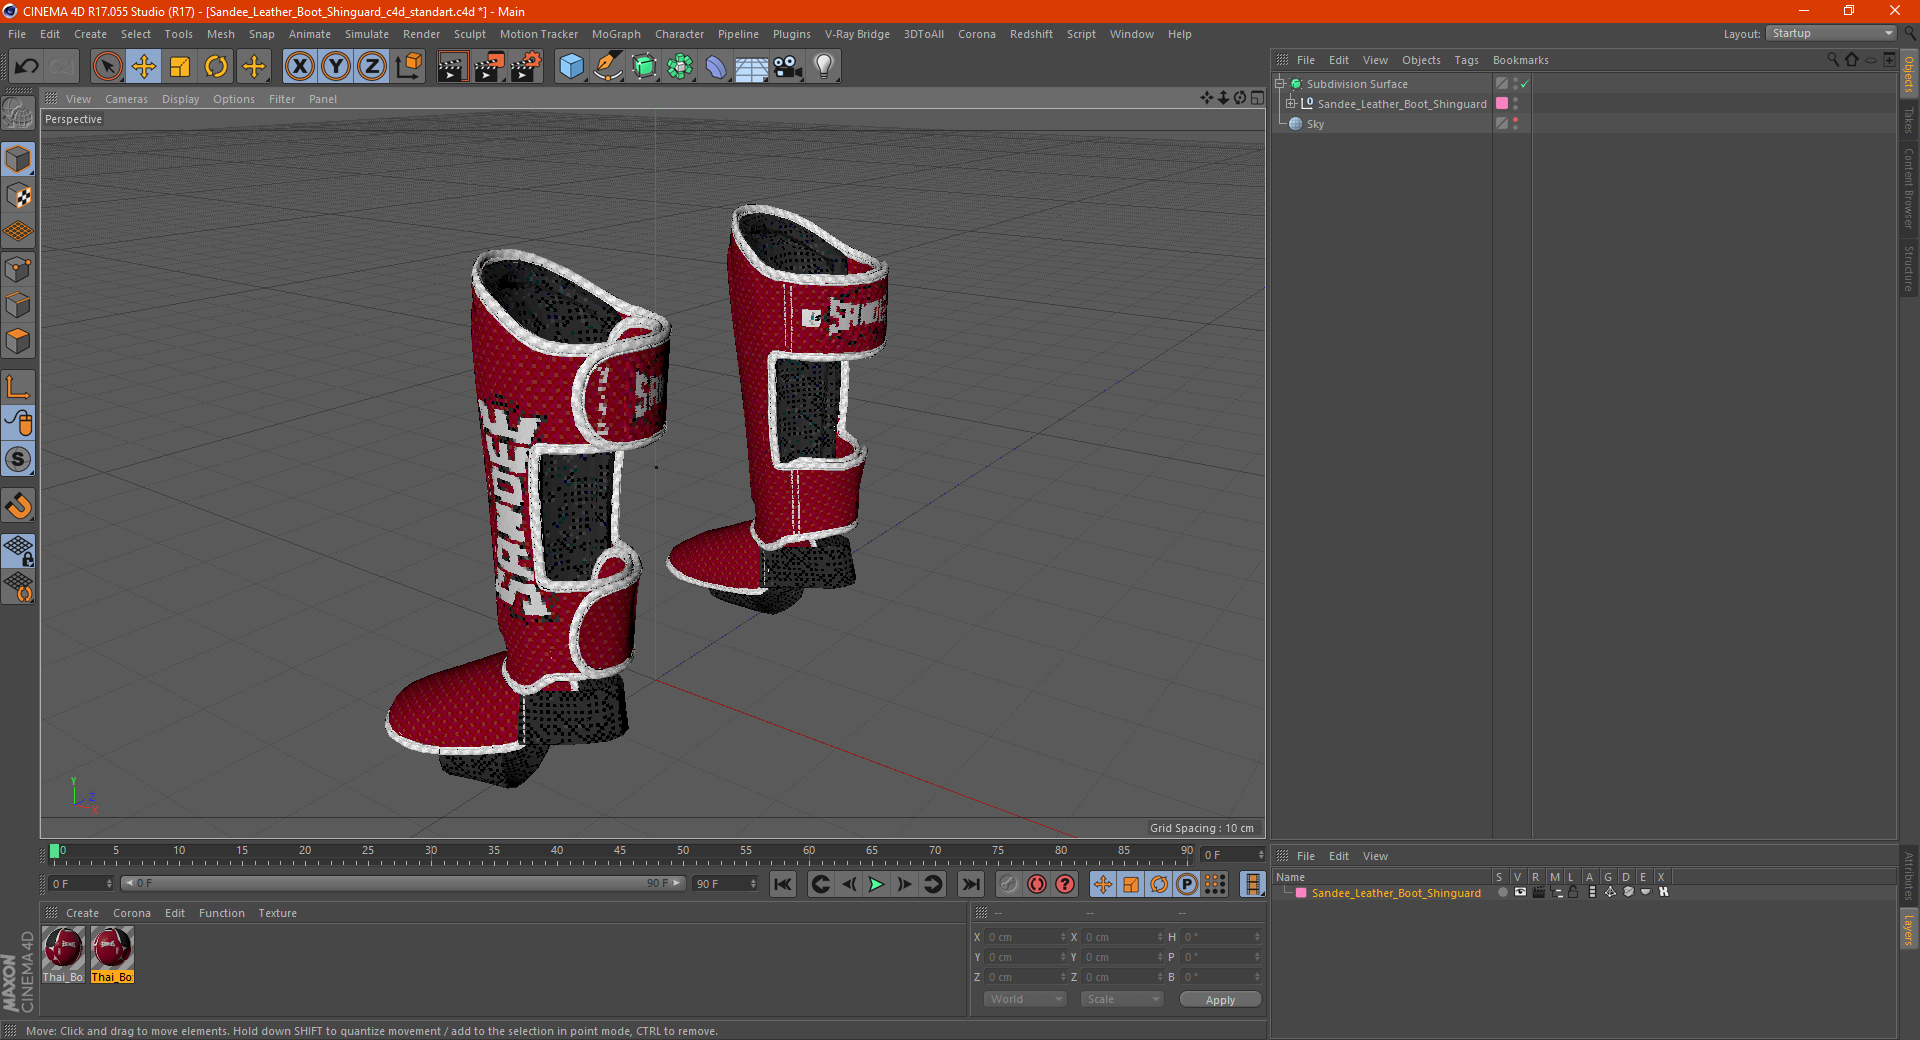The image size is (1920, 1040).
Task: Toggle Y axis lock
Action: tap(336, 66)
